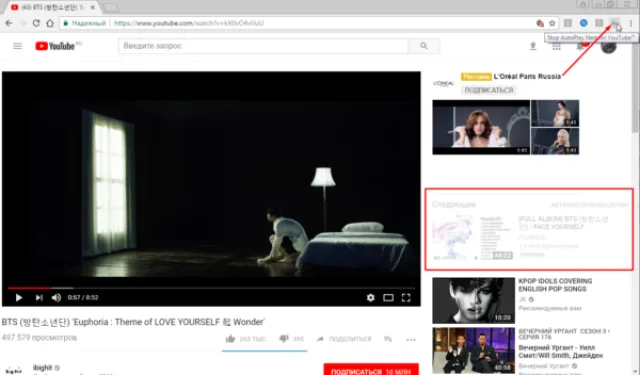The image size is (640, 375).
Task: Skip to next video
Action: [39, 297]
